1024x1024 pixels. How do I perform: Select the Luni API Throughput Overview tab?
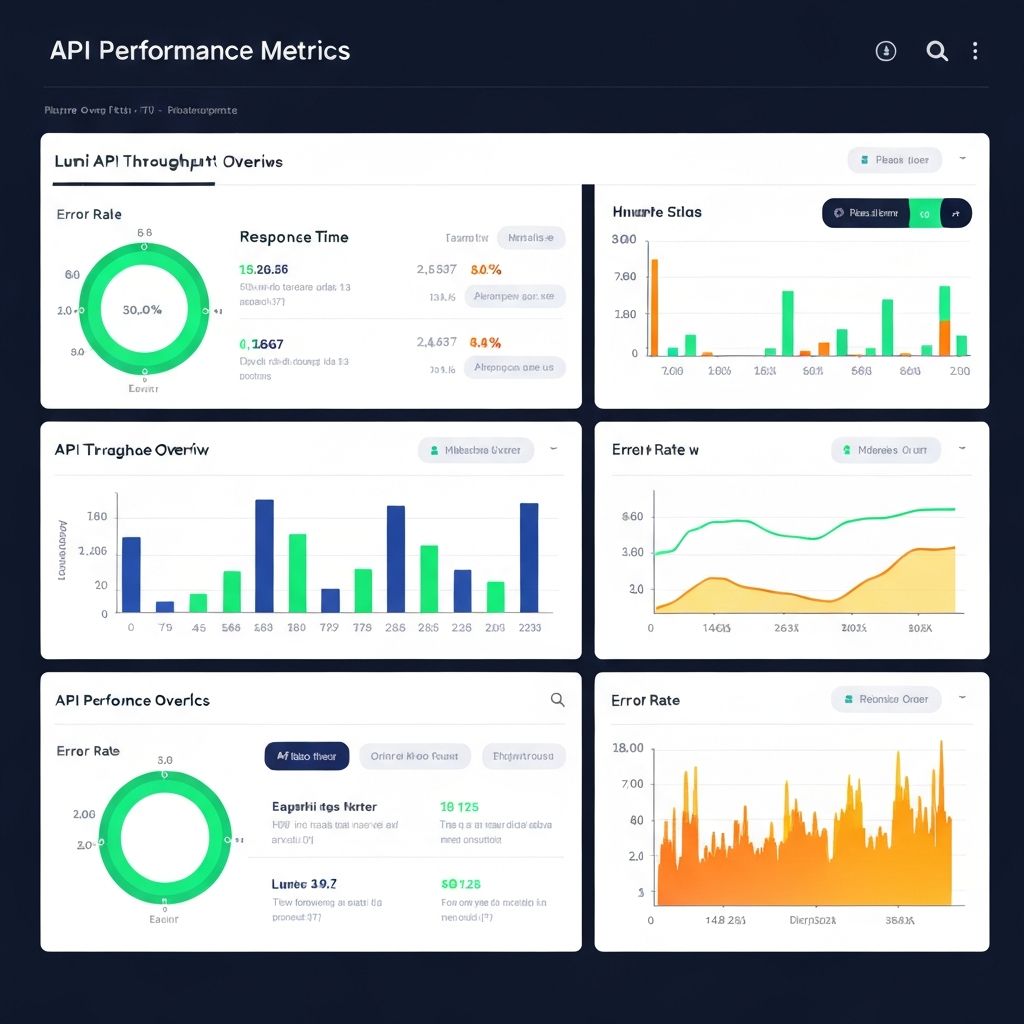168,162
